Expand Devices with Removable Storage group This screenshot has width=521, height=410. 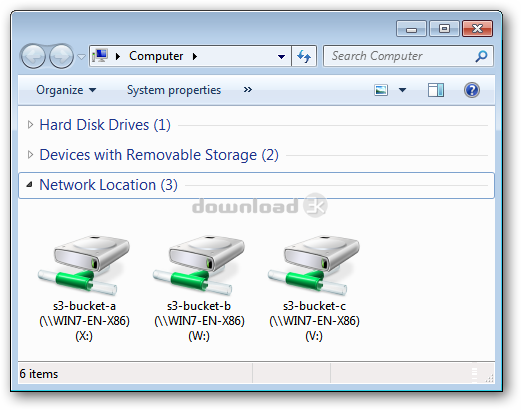30,155
